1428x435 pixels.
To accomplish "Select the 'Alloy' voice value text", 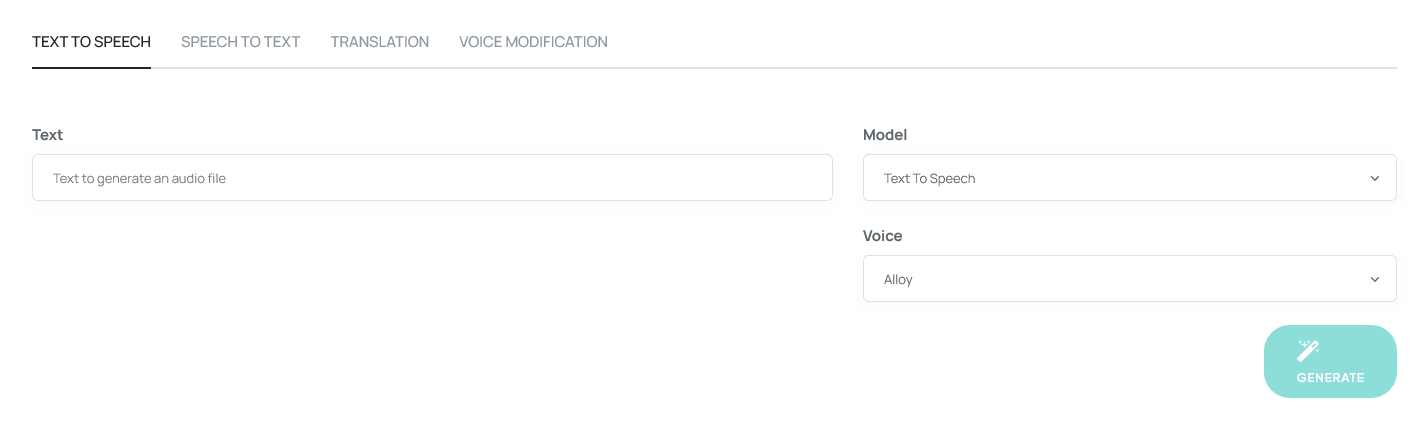I will [898, 280].
